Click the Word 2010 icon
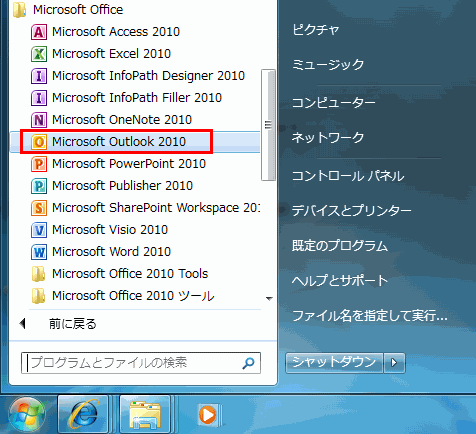The height and width of the screenshot is (434, 476). tap(39, 252)
